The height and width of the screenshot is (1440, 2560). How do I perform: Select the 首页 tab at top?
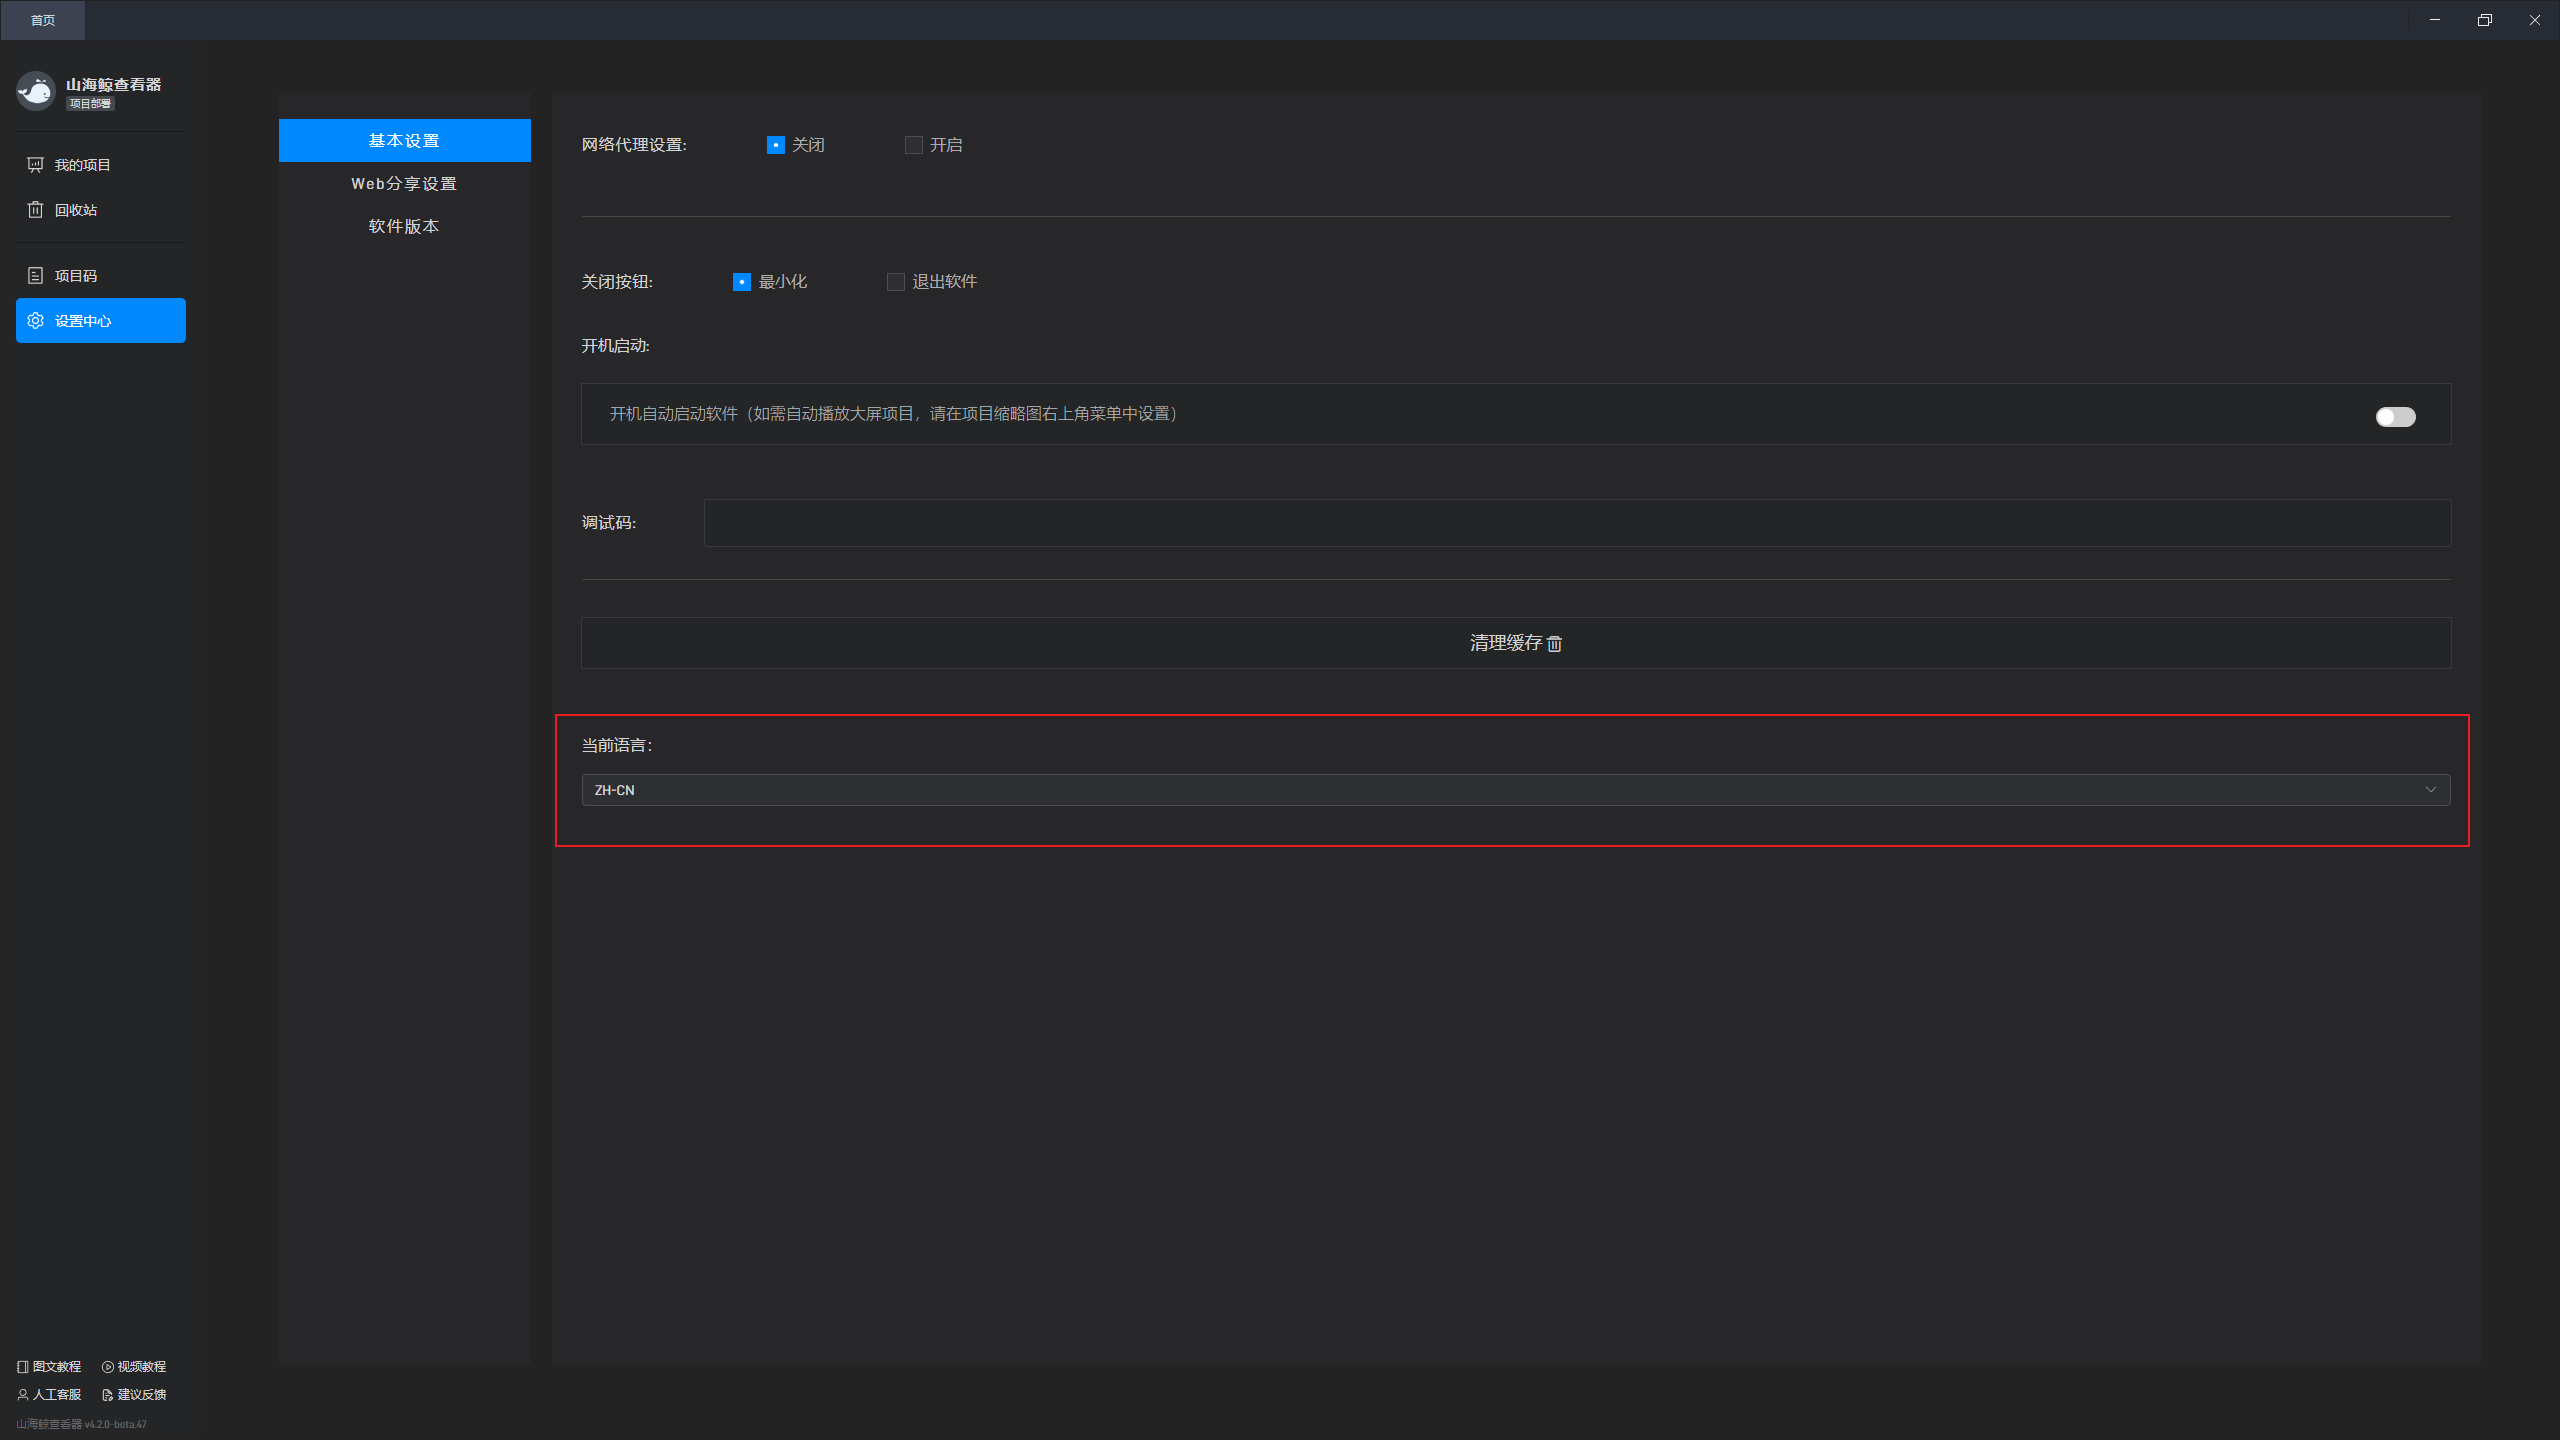[x=43, y=20]
